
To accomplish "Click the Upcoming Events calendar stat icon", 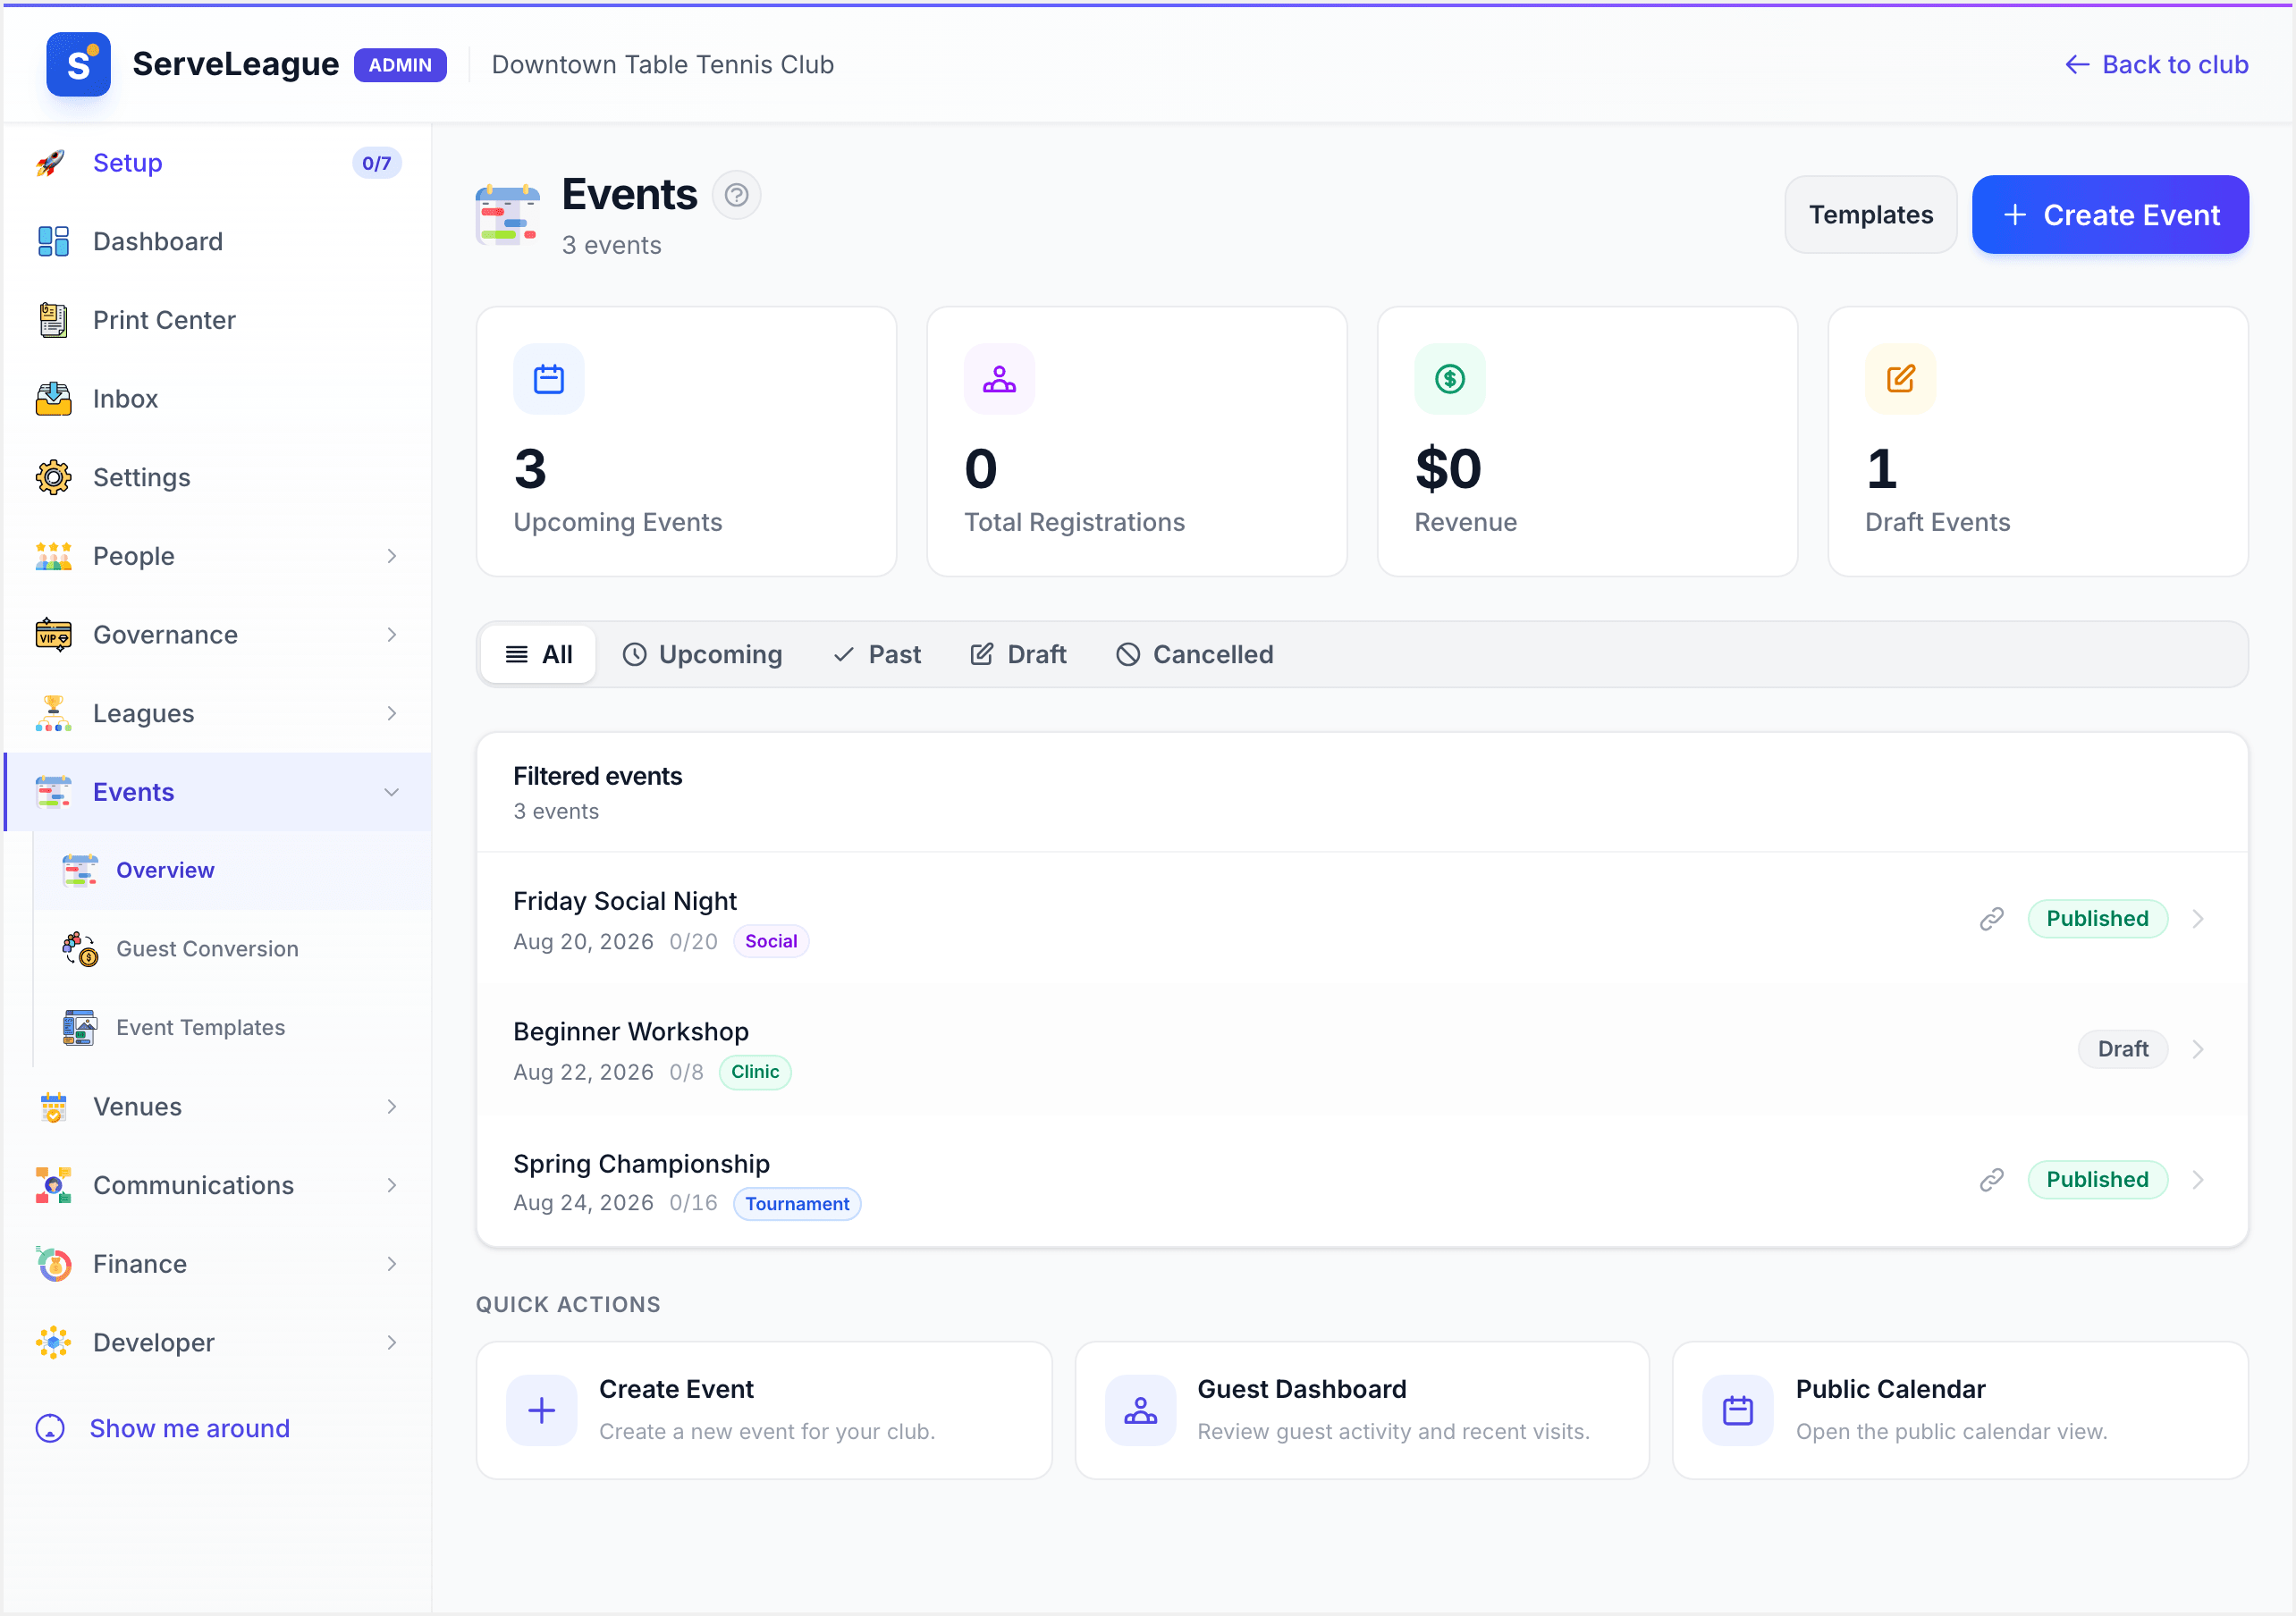I will (x=549, y=379).
